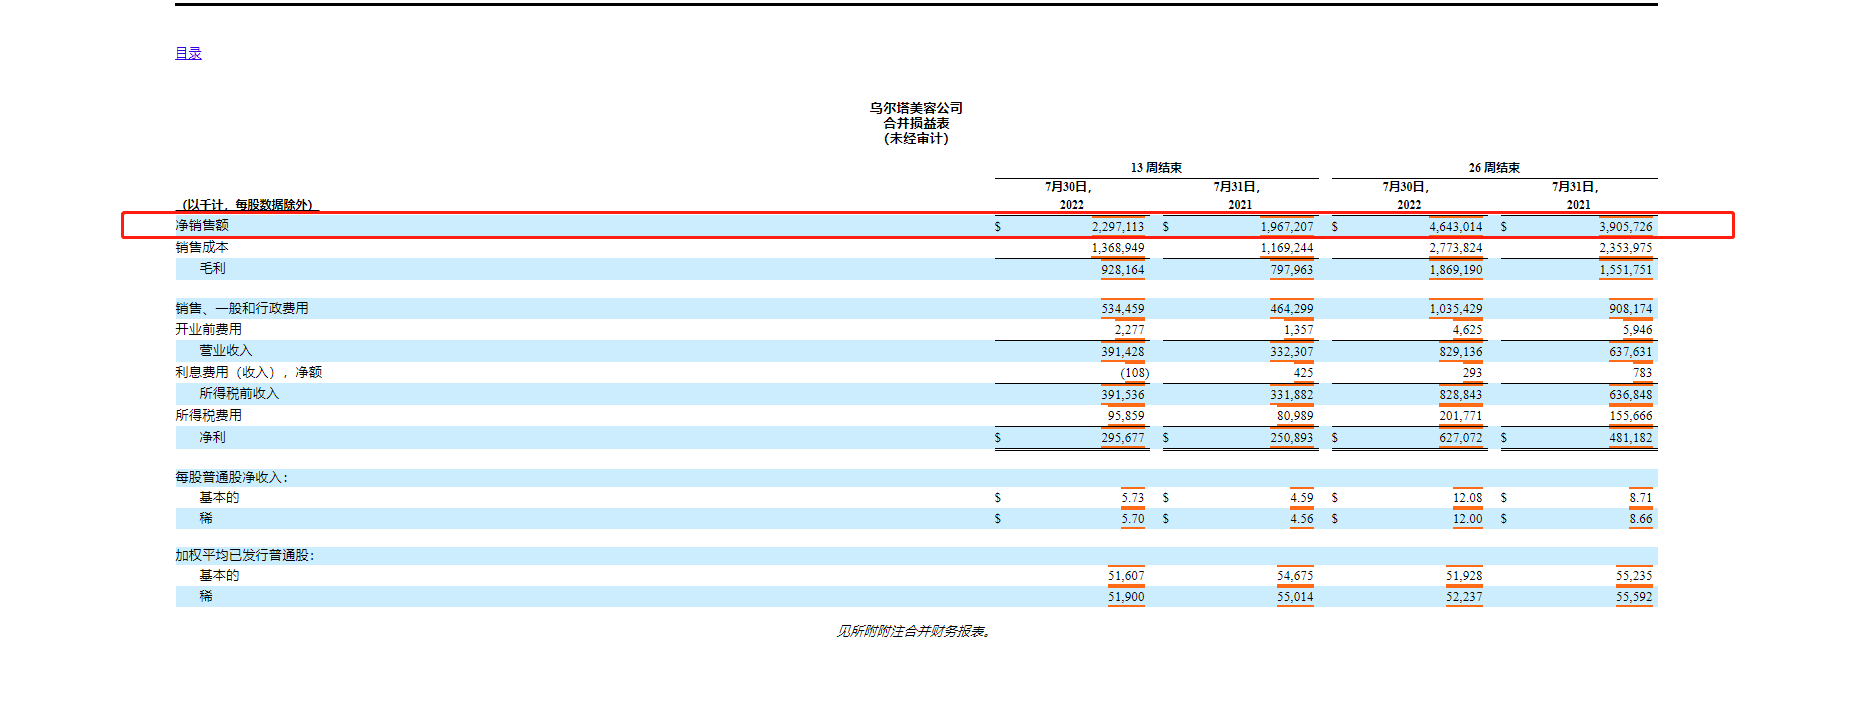Select operating income value 829,136
This screenshot has height=705, width=1861.
[1461, 352]
